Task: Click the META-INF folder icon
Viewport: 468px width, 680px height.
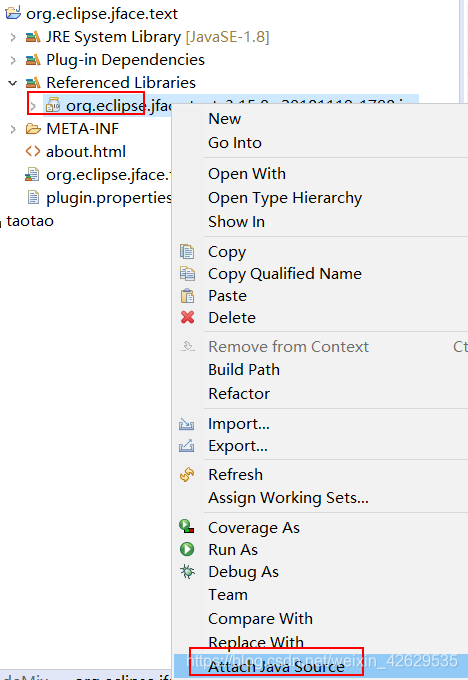Action: (33, 129)
